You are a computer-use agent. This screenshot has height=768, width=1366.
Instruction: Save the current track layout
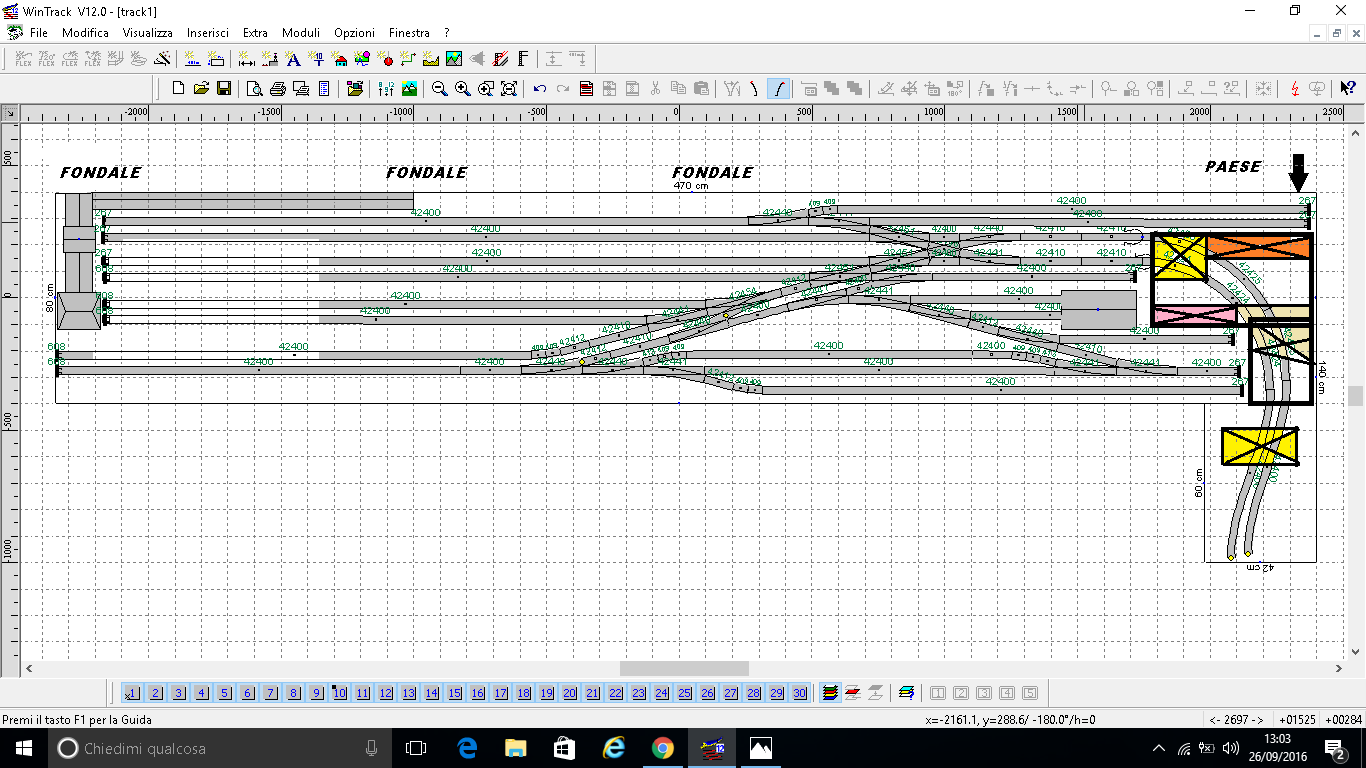pos(224,88)
